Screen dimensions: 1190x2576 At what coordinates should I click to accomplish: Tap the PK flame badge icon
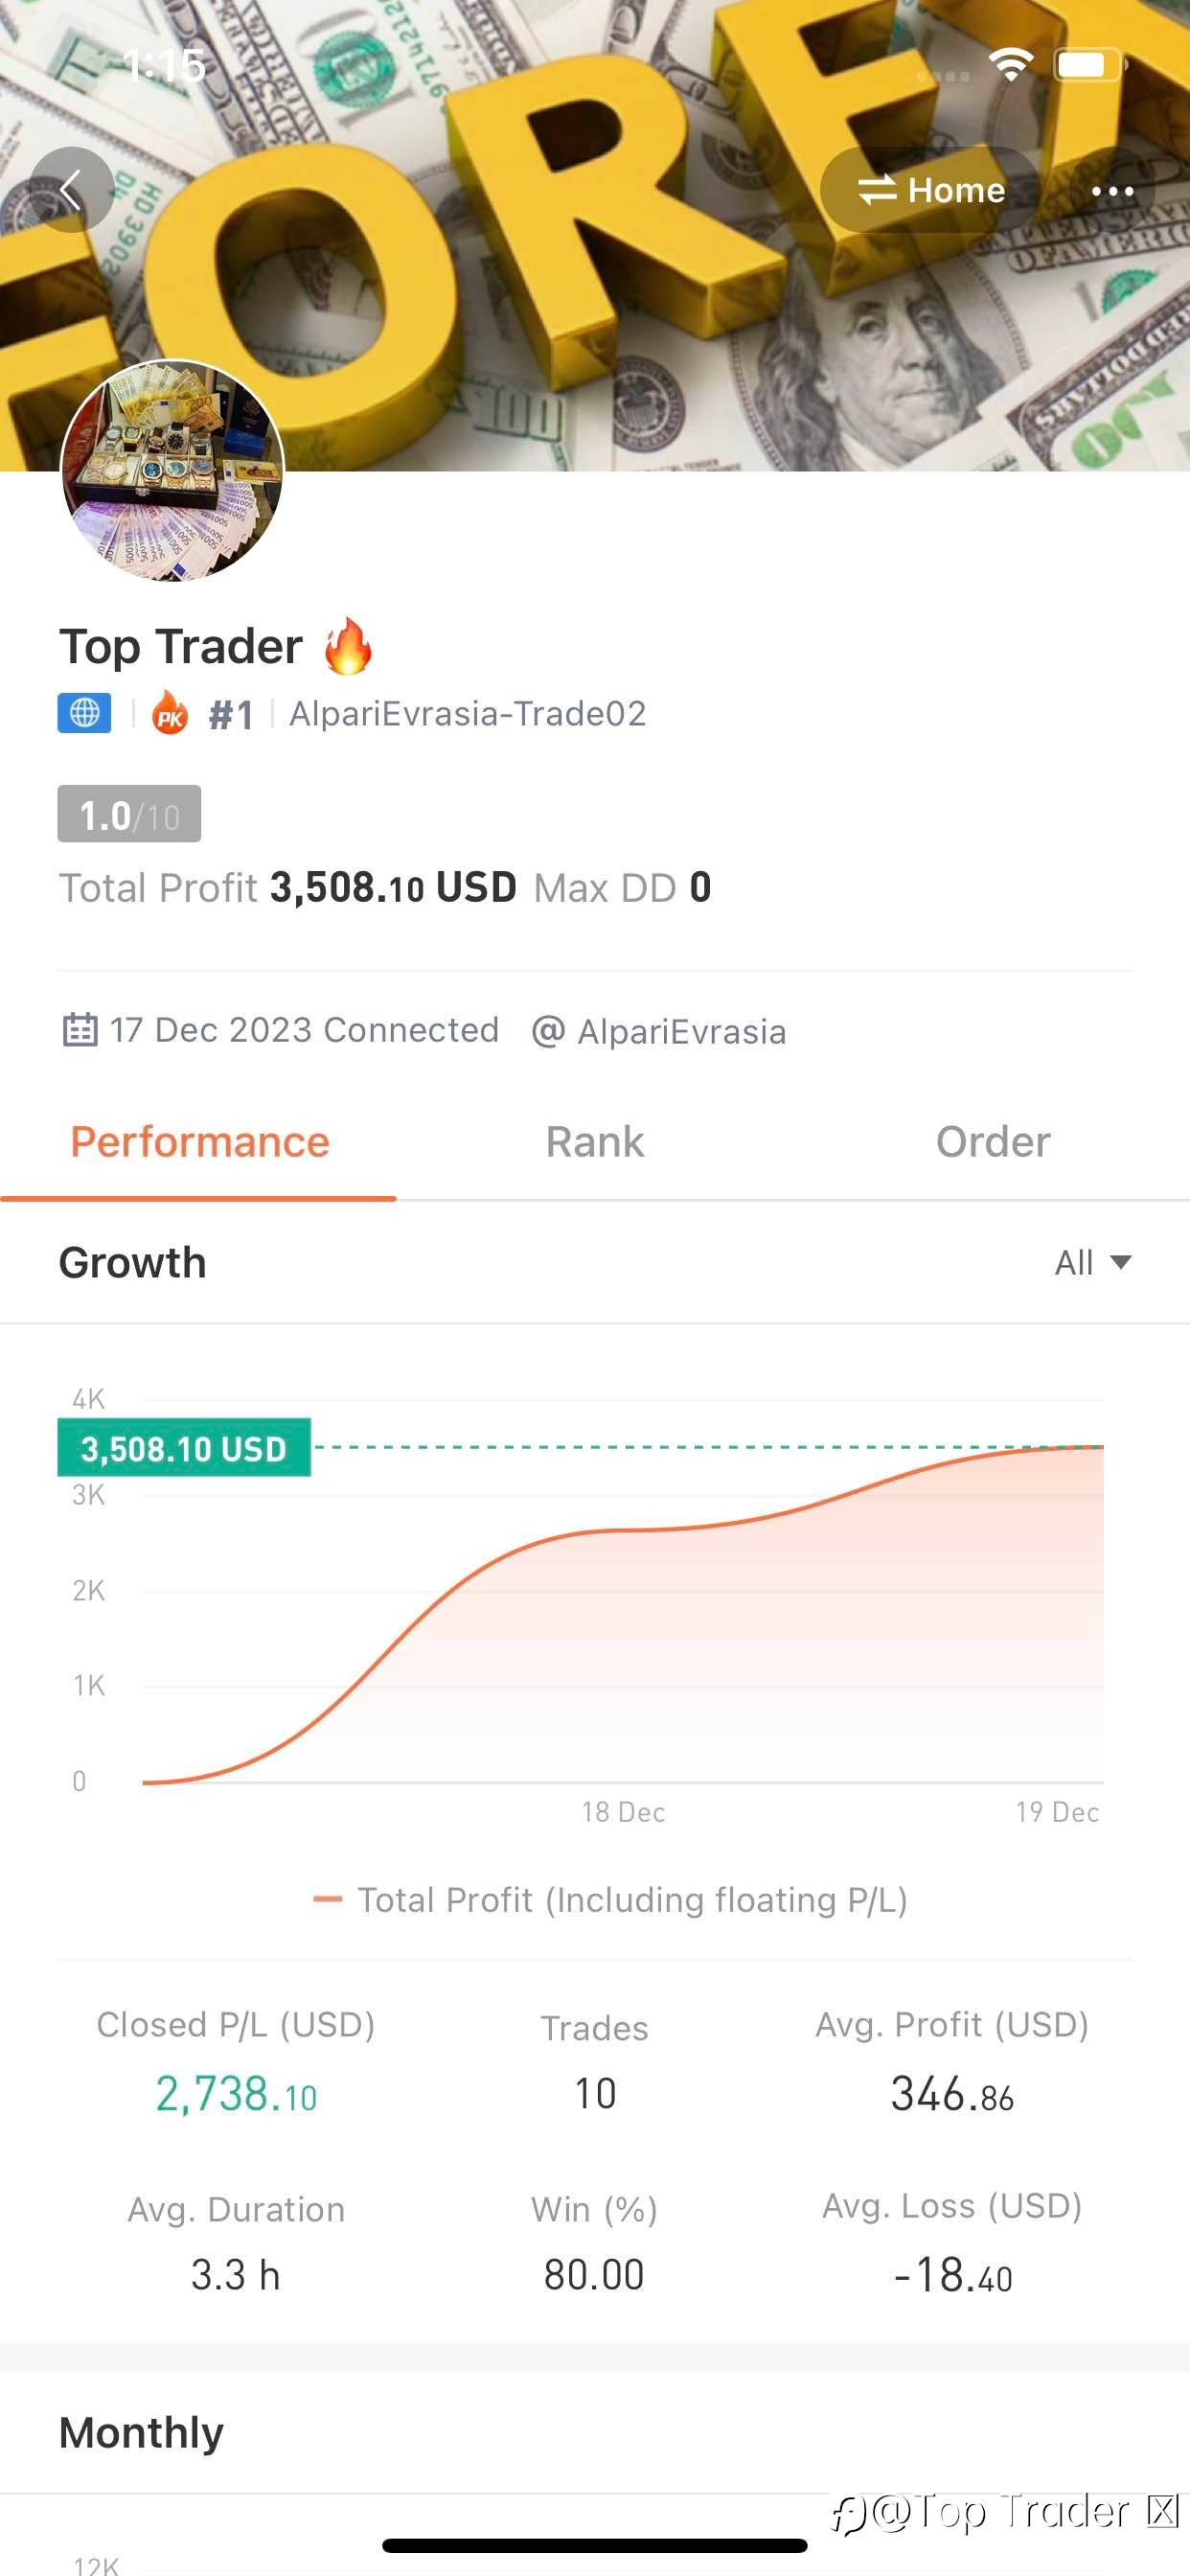click(170, 714)
